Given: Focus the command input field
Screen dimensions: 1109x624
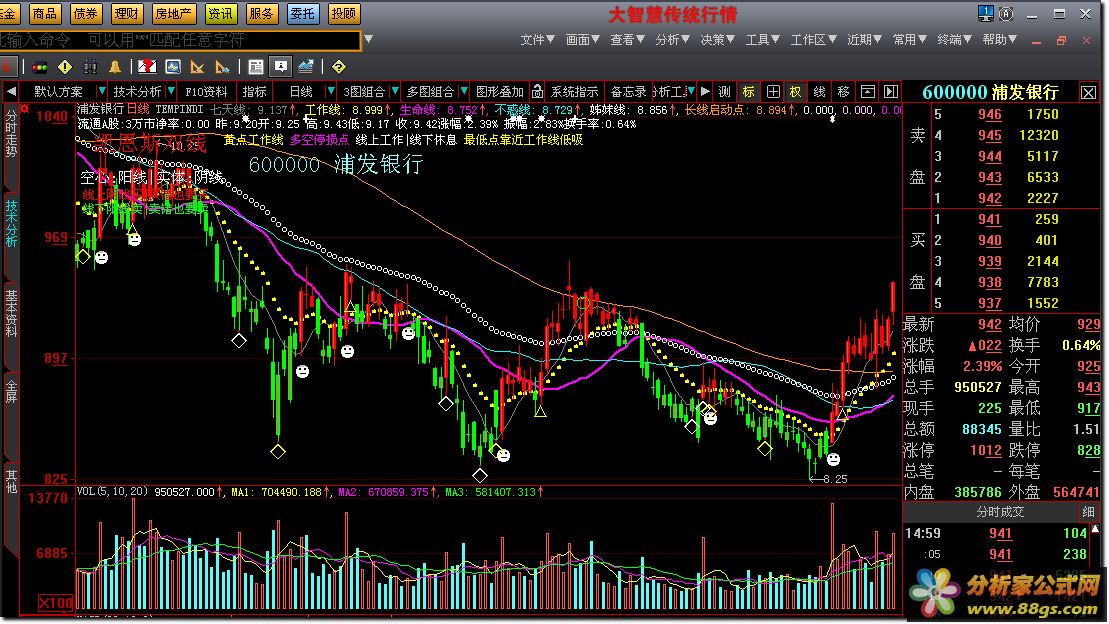Looking at the screenshot, I should (180, 40).
